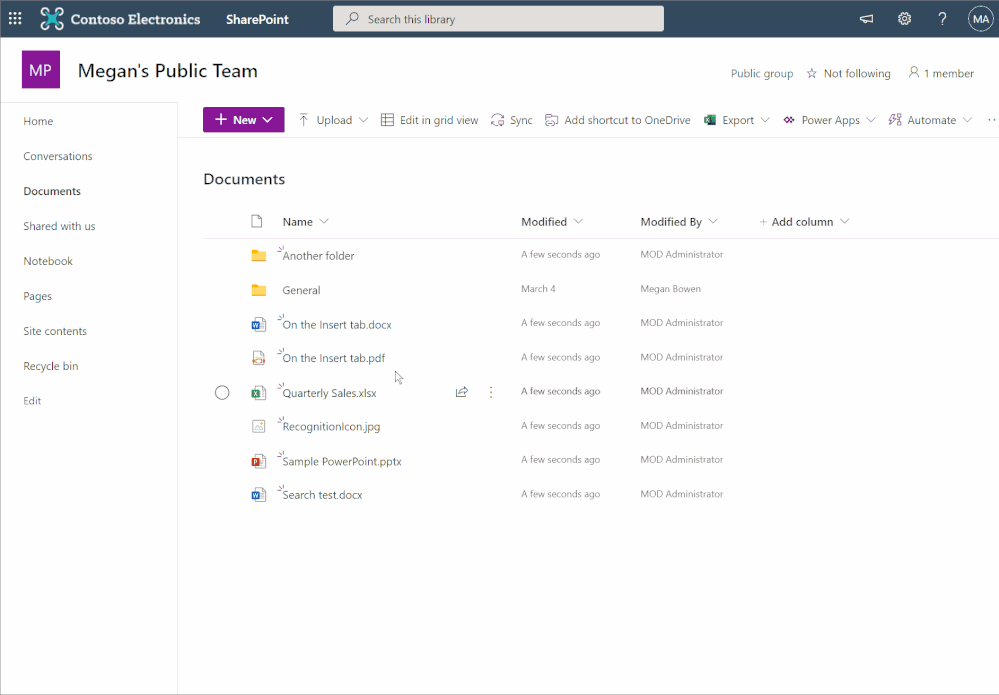
Task: Expand the Export dropdown chevron
Action: click(x=765, y=120)
